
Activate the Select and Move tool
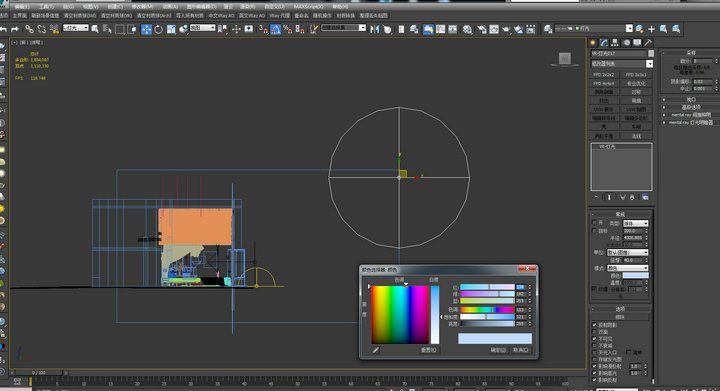click(146, 29)
